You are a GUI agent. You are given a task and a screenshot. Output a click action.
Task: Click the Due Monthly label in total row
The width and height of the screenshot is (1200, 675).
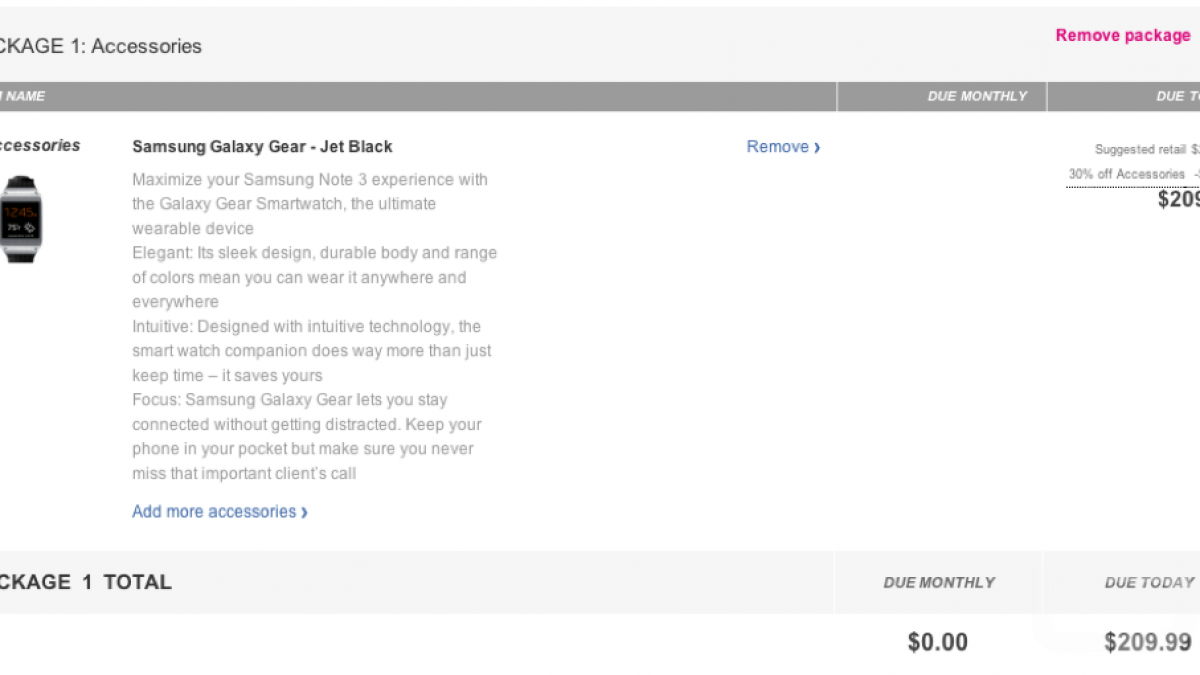coord(939,582)
